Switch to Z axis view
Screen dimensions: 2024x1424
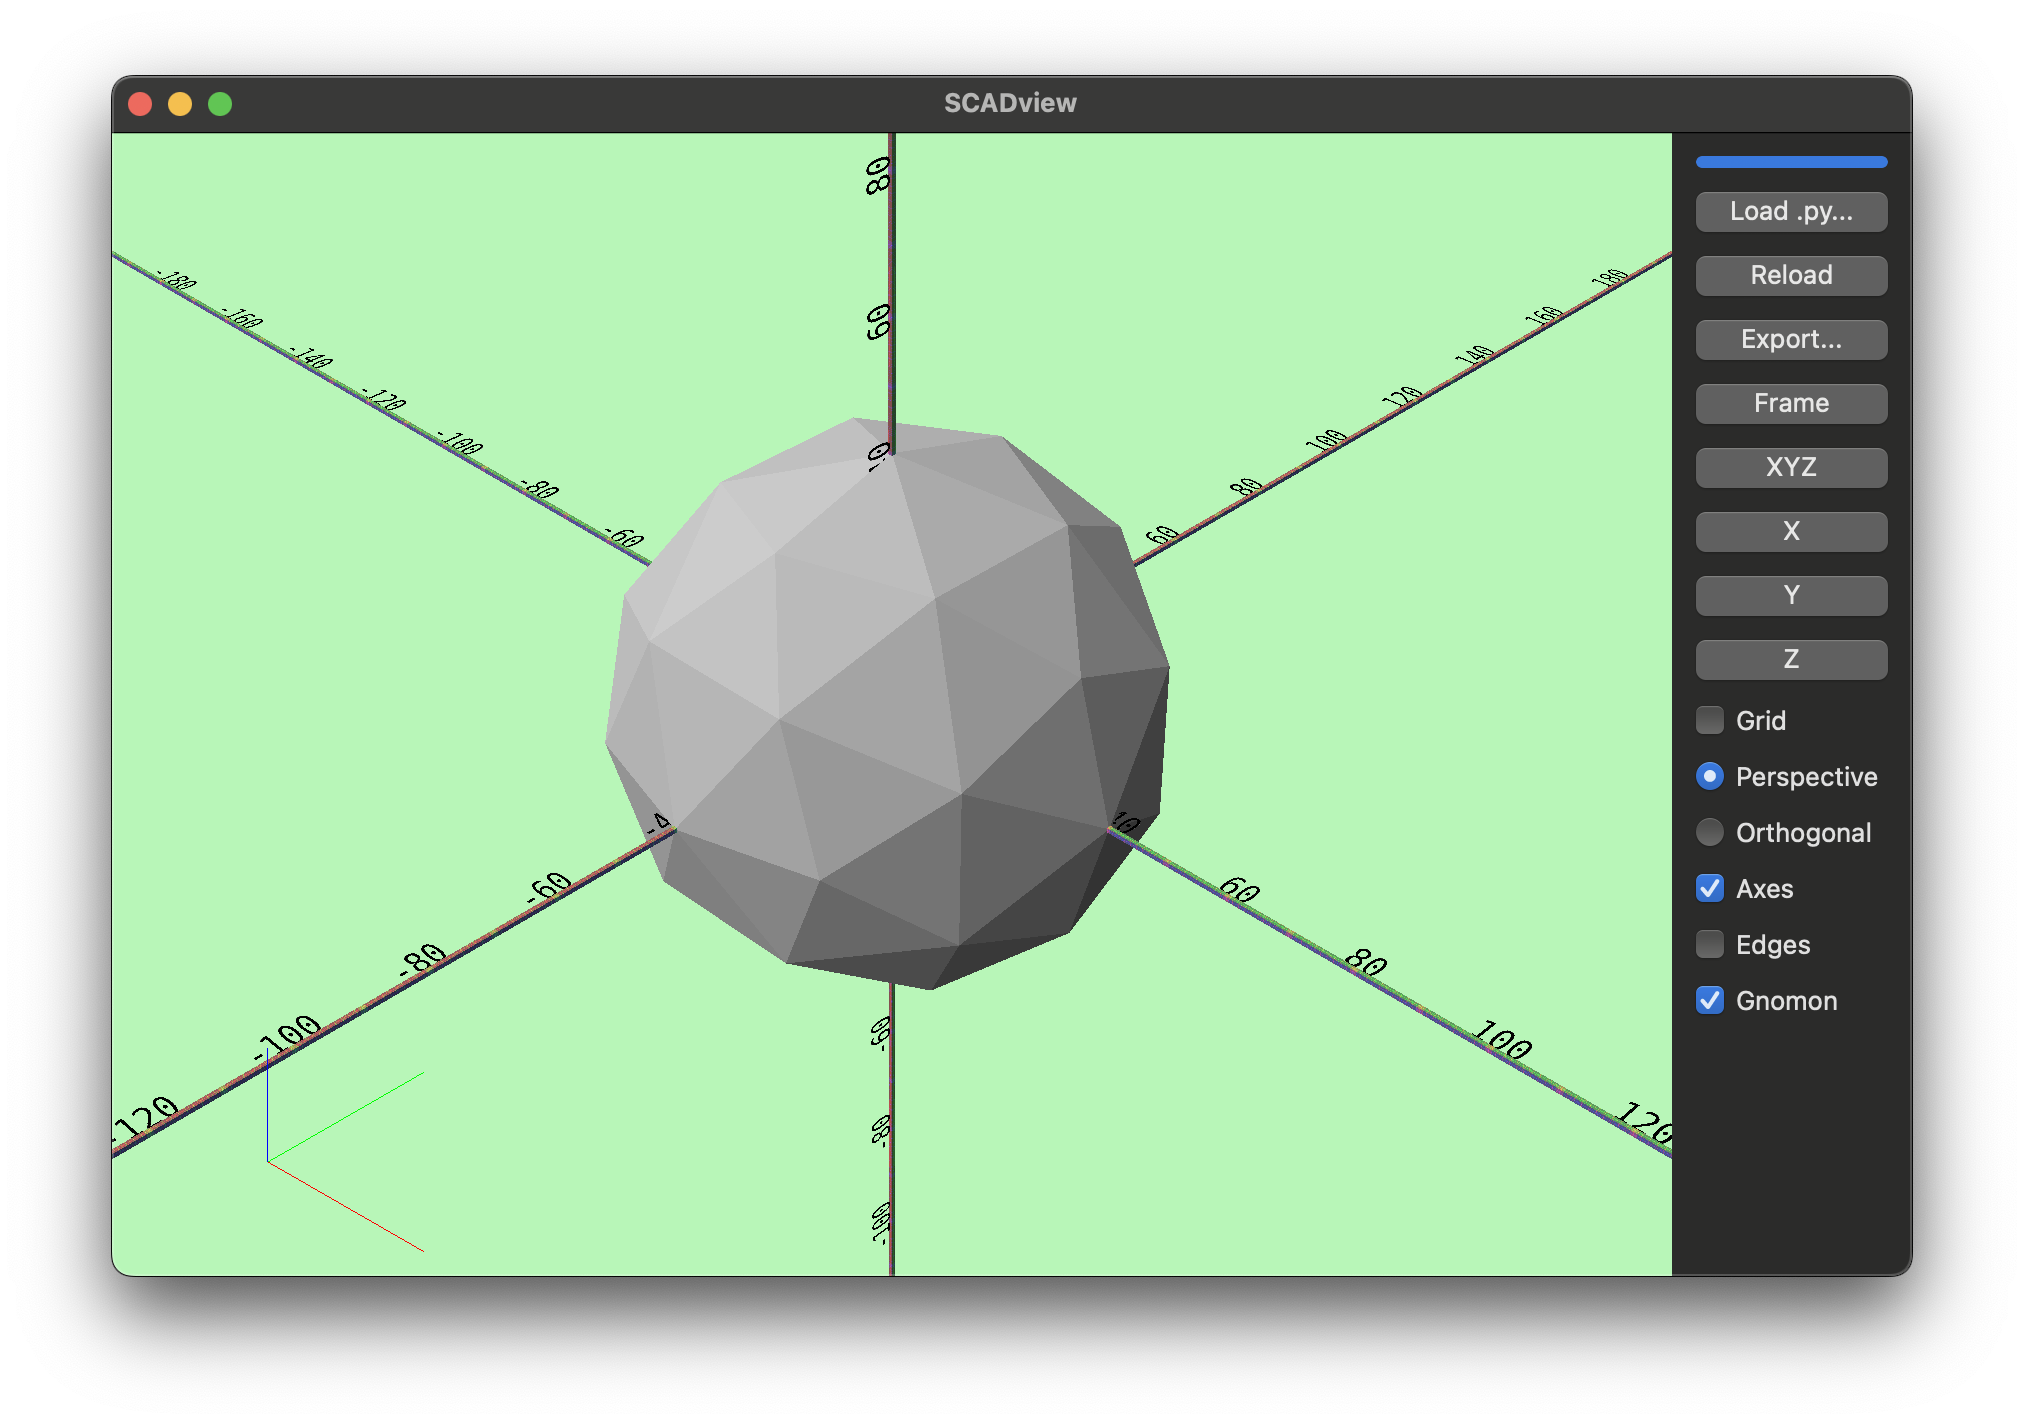pos(1791,659)
